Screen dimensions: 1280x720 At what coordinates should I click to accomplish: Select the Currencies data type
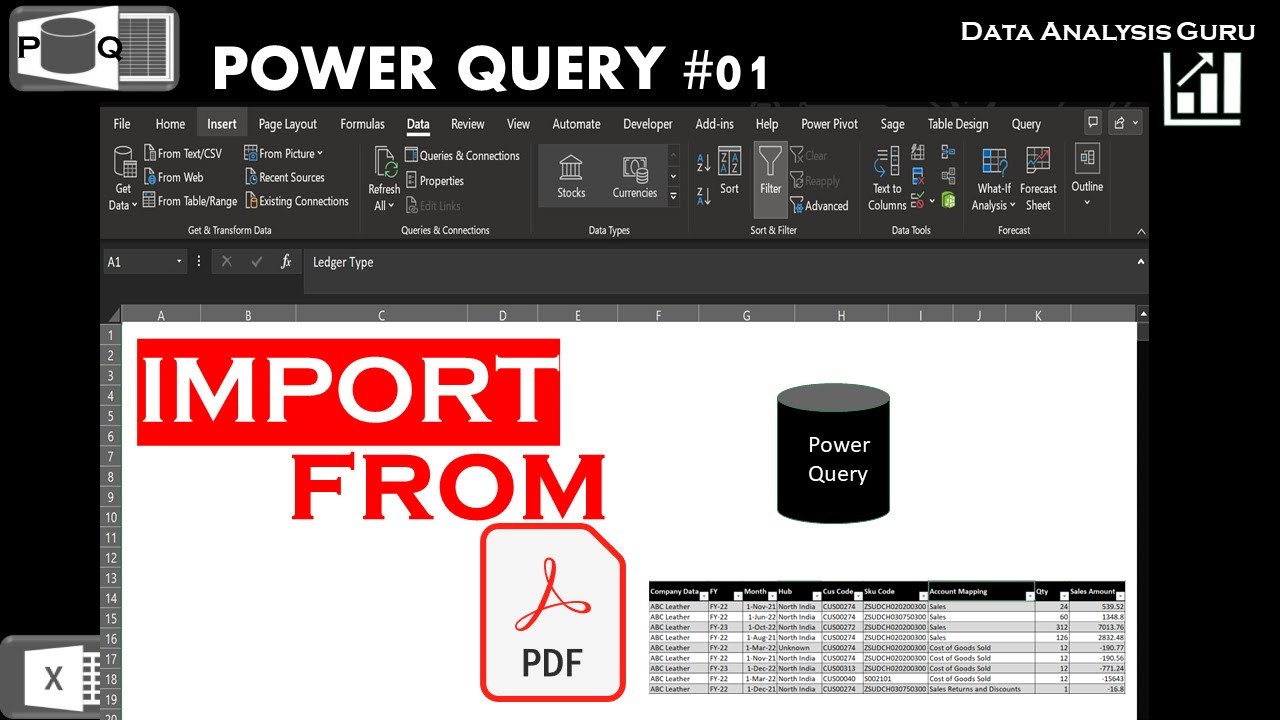(x=635, y=176)
